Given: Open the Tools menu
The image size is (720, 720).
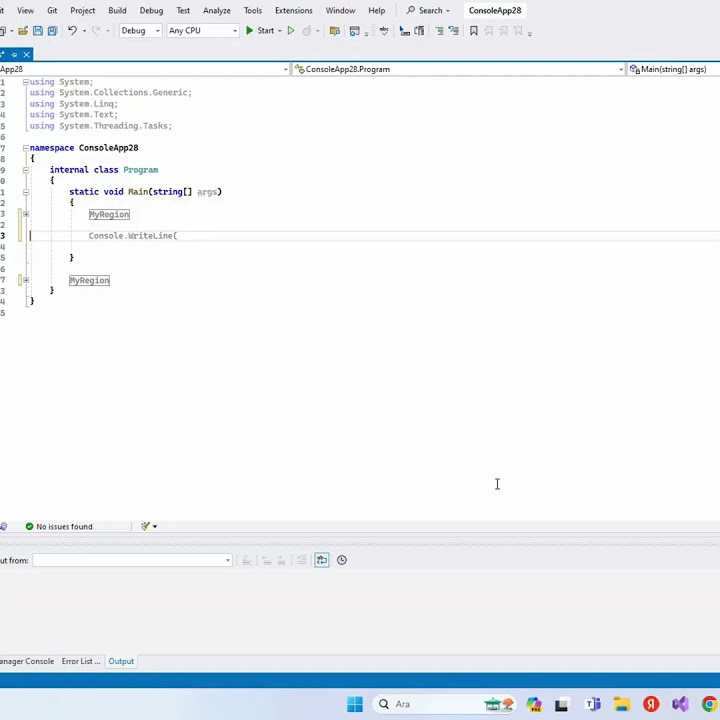Looking at the screenshot, I should [253, 10].
